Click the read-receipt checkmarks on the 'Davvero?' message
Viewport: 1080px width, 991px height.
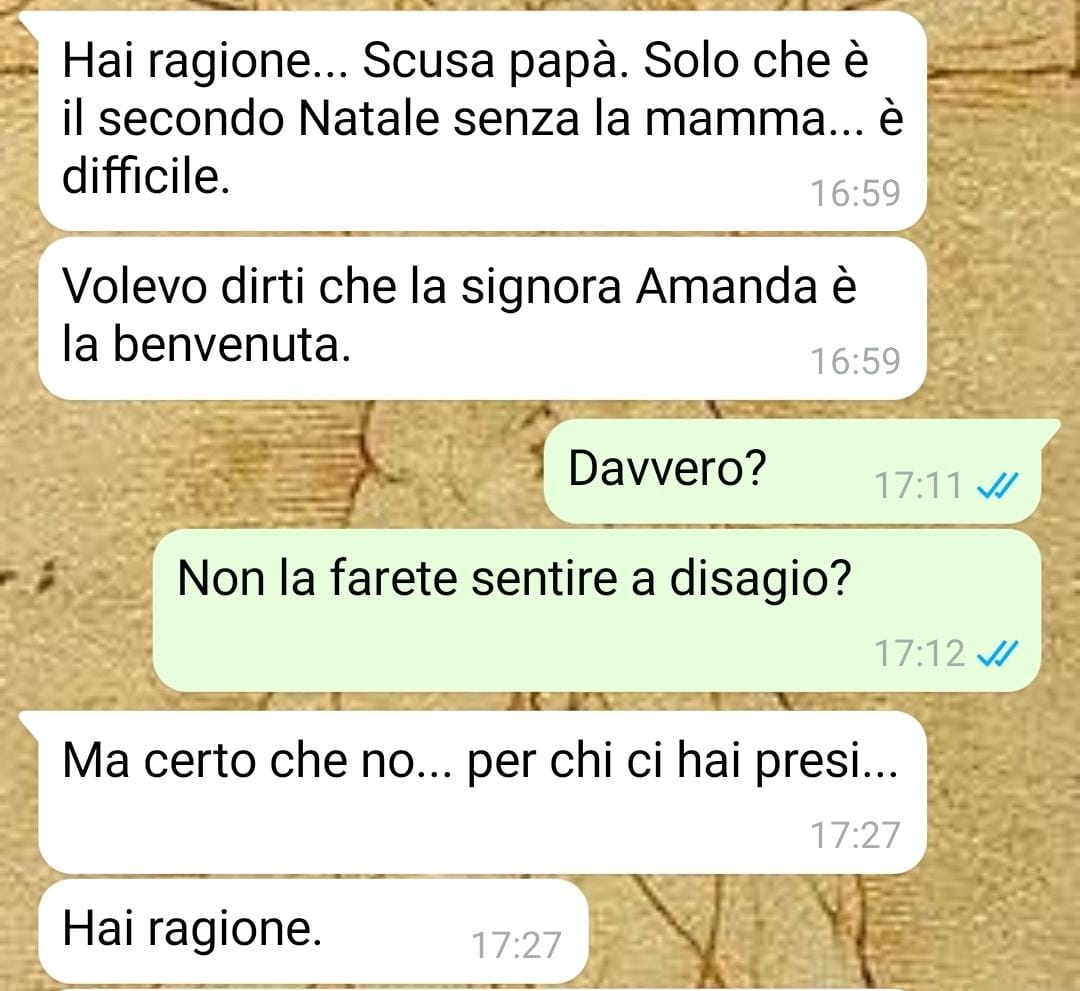pos(997,486)
